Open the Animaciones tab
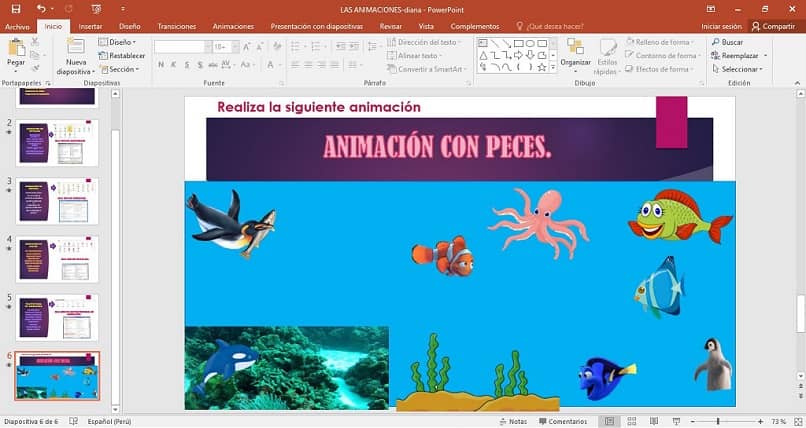 [x=233, y=26]
